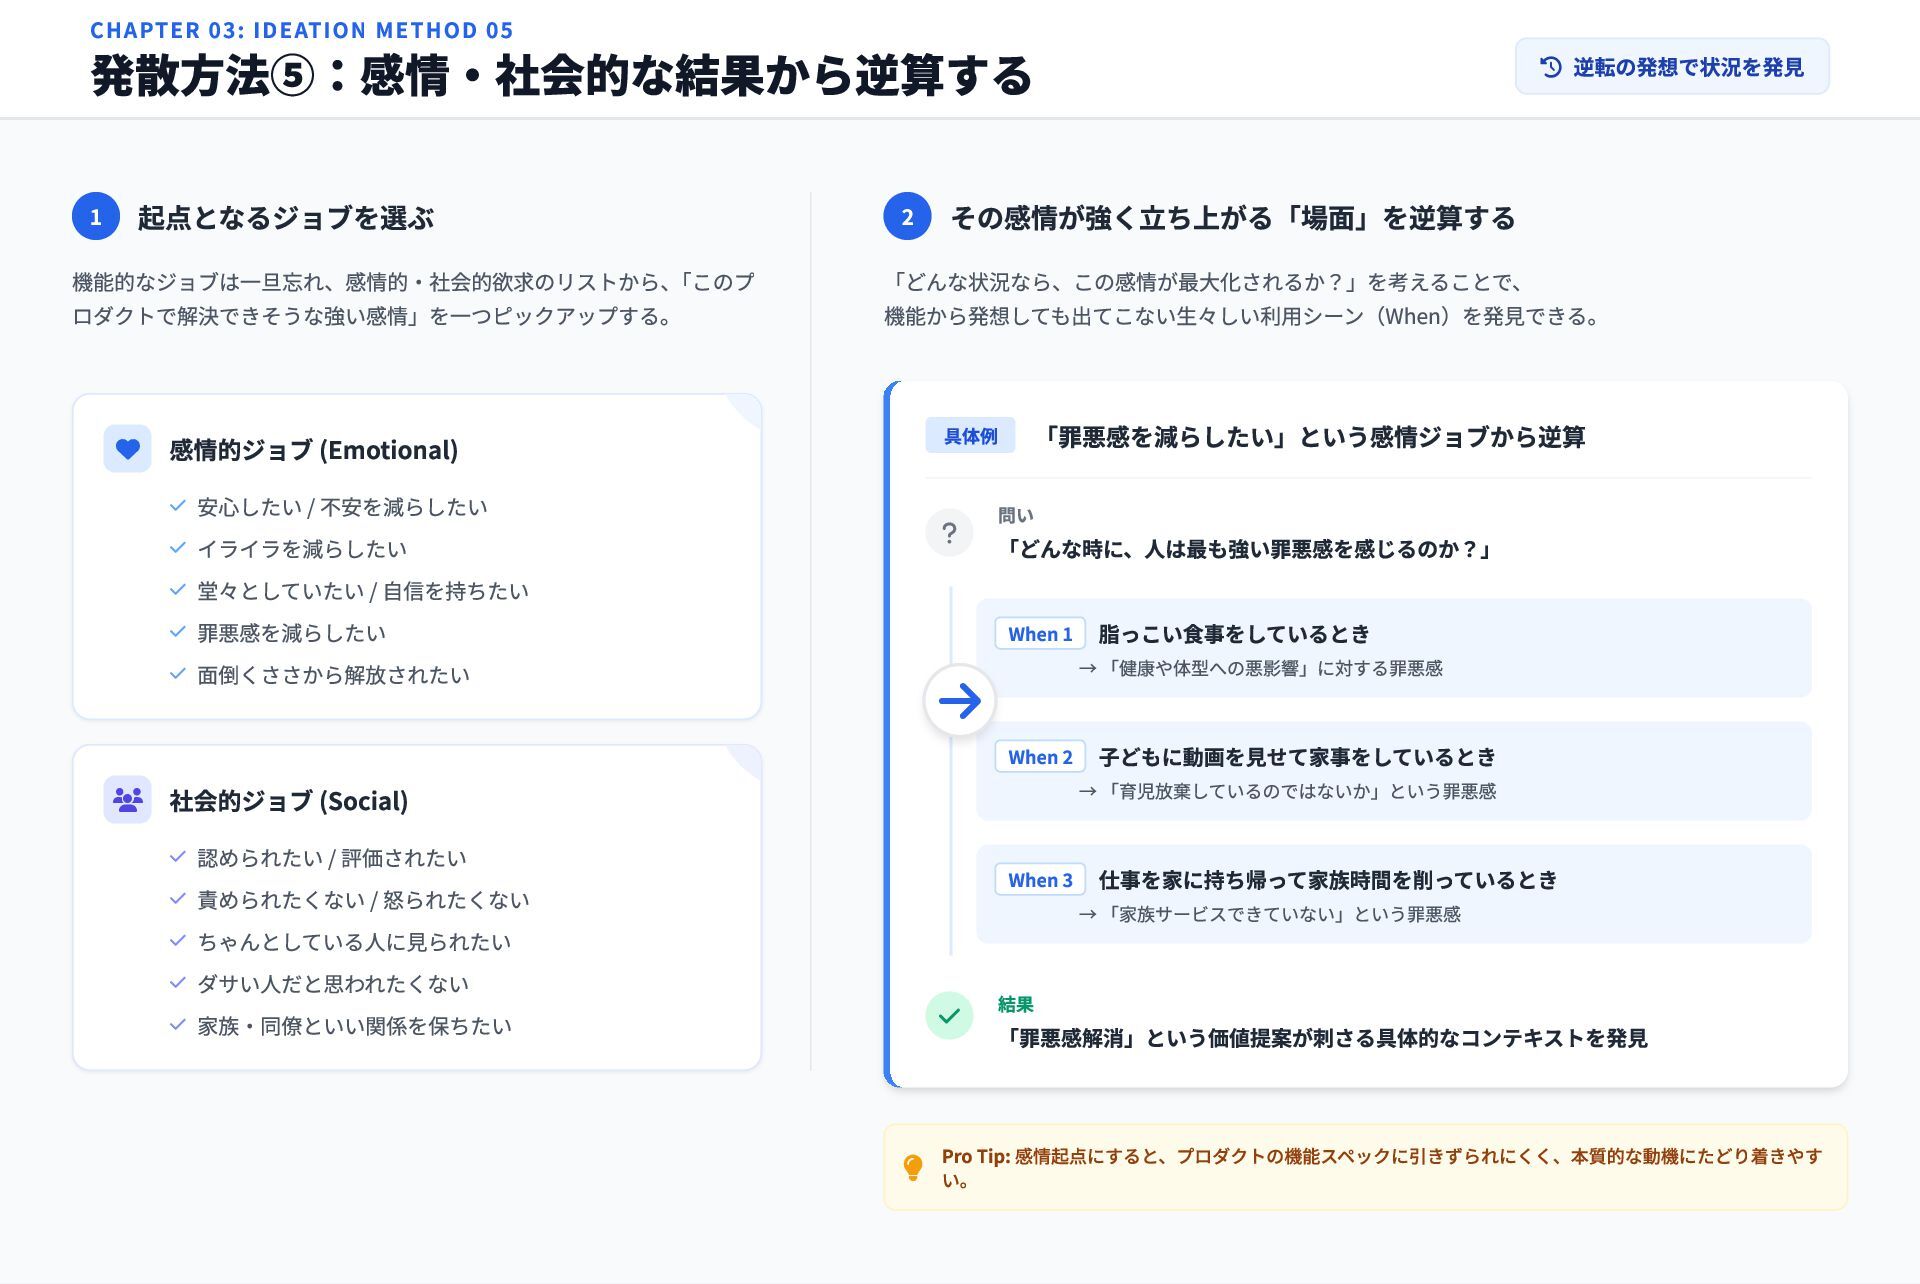The height and width of the screenshot is (1284, 1920).
Task: Click the question mark circle icon
Action: pos(949,533)
